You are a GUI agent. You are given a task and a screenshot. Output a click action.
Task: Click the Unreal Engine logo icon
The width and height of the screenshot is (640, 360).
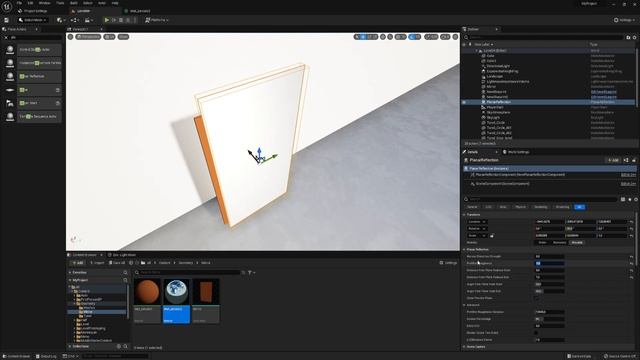pos(7,6)
